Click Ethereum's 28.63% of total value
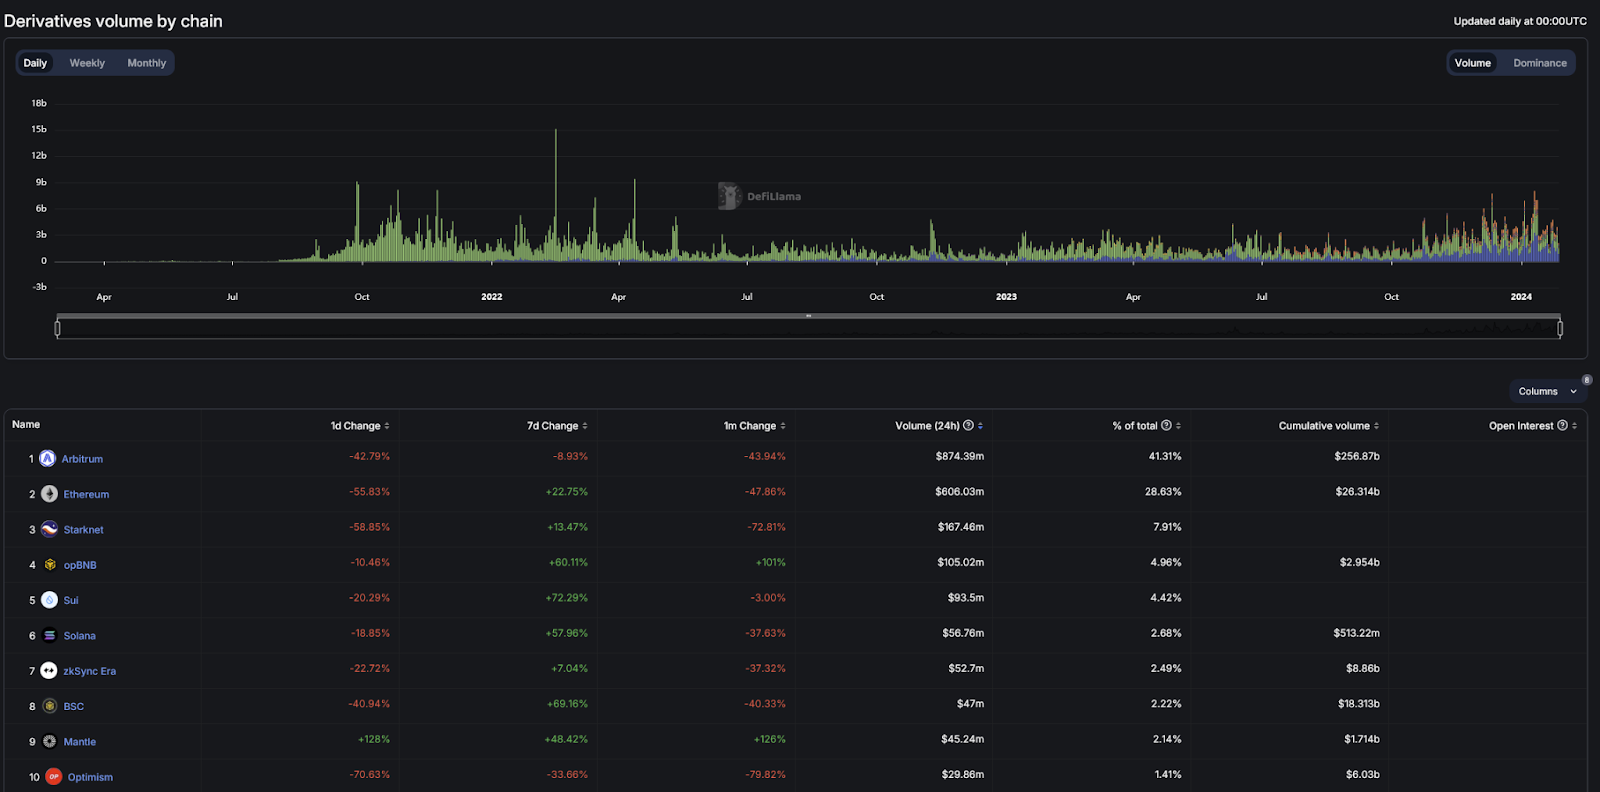 (x=1163, y=492)
